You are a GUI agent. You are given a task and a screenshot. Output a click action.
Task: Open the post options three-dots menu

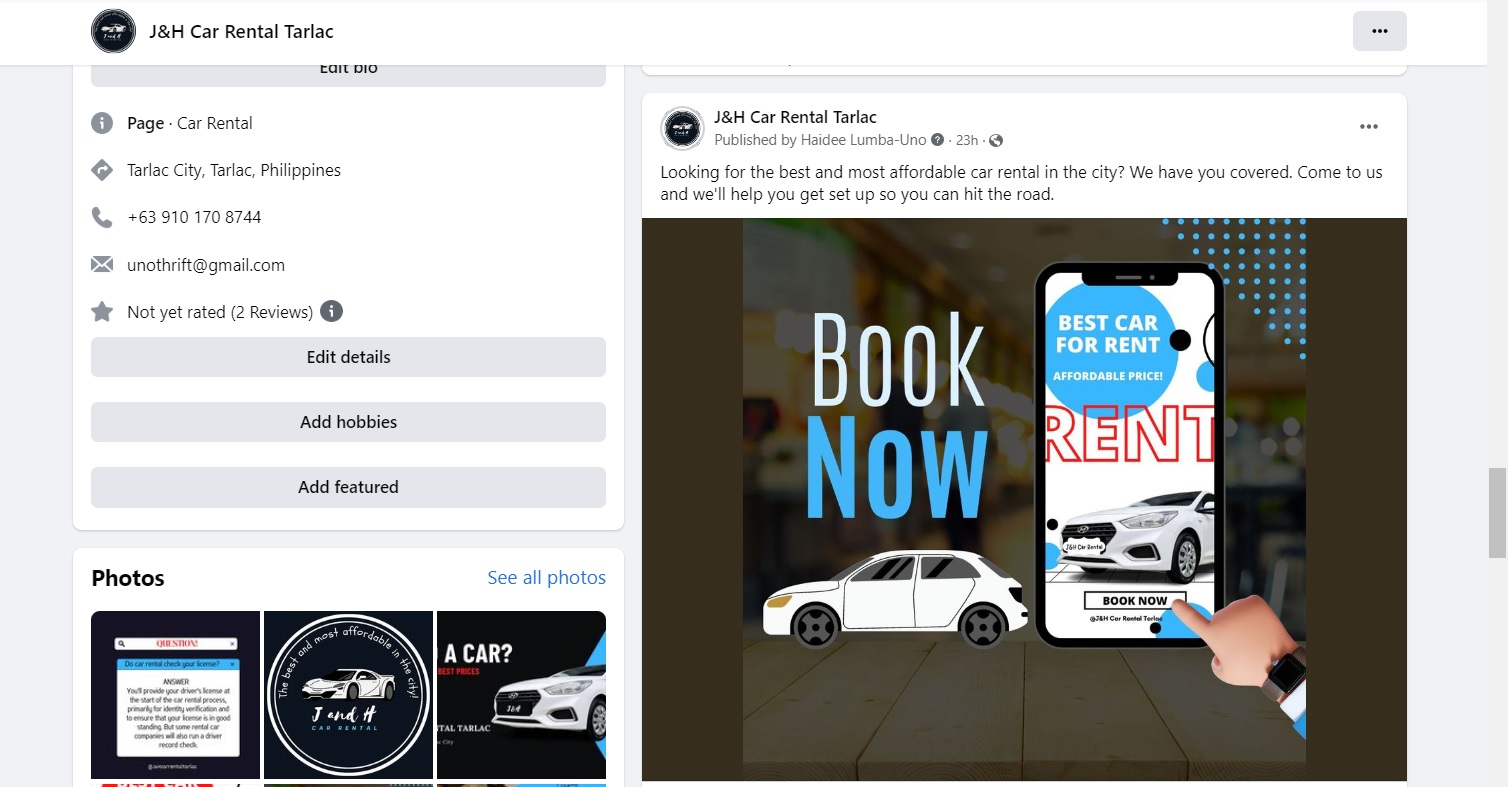1369,127
